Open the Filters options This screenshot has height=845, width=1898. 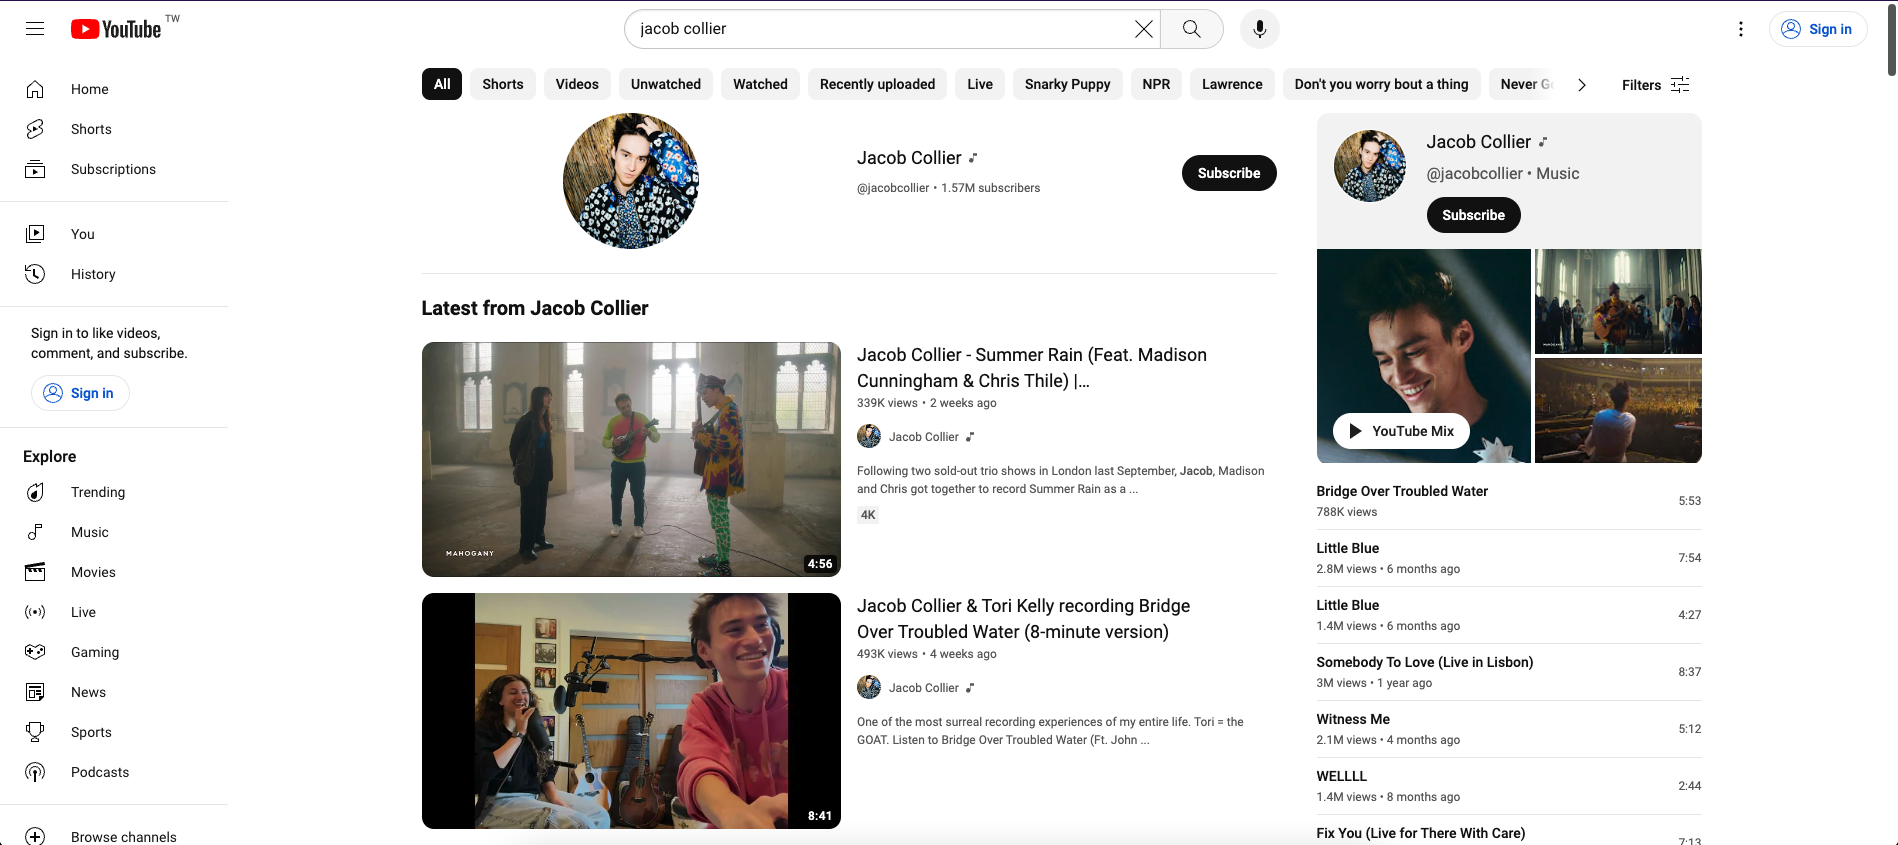pyautogui.click(x=1655, y=84)
